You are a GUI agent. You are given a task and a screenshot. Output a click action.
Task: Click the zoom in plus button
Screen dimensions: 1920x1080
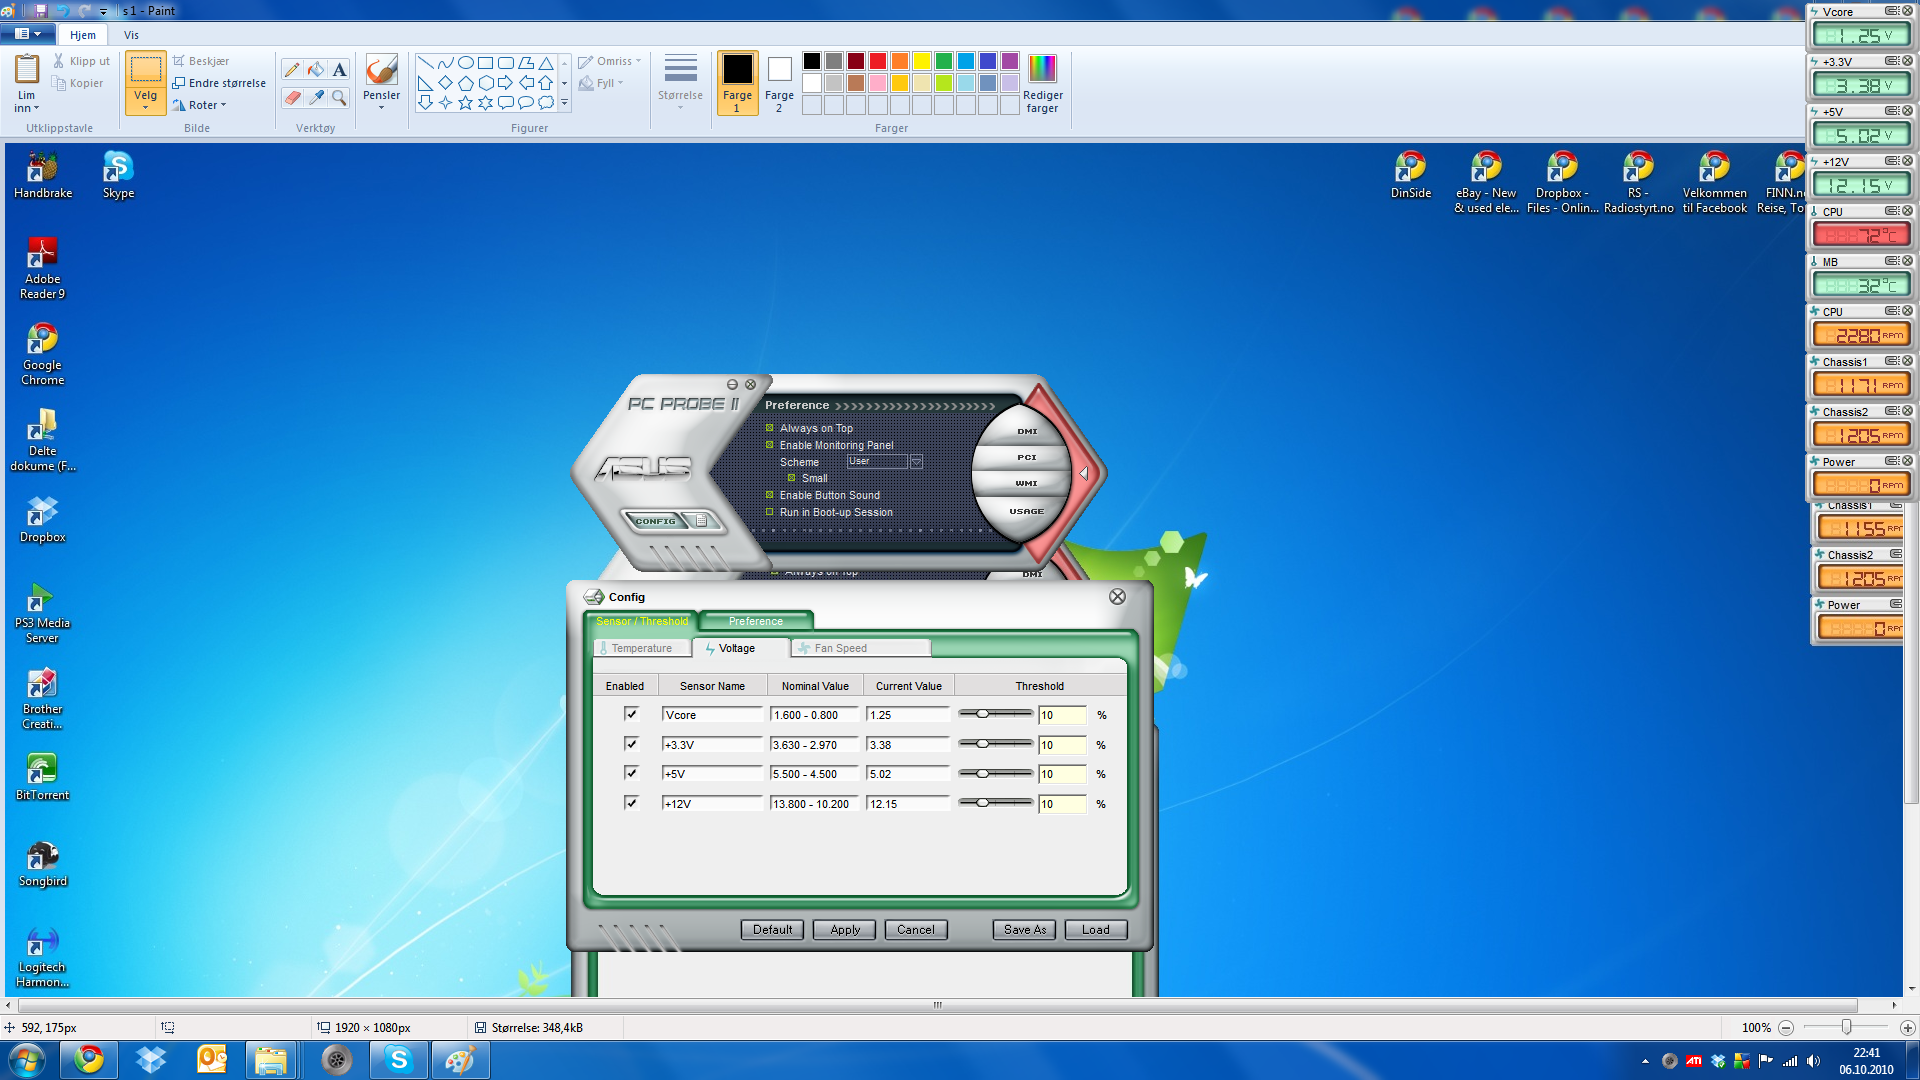[1908, 1028]
